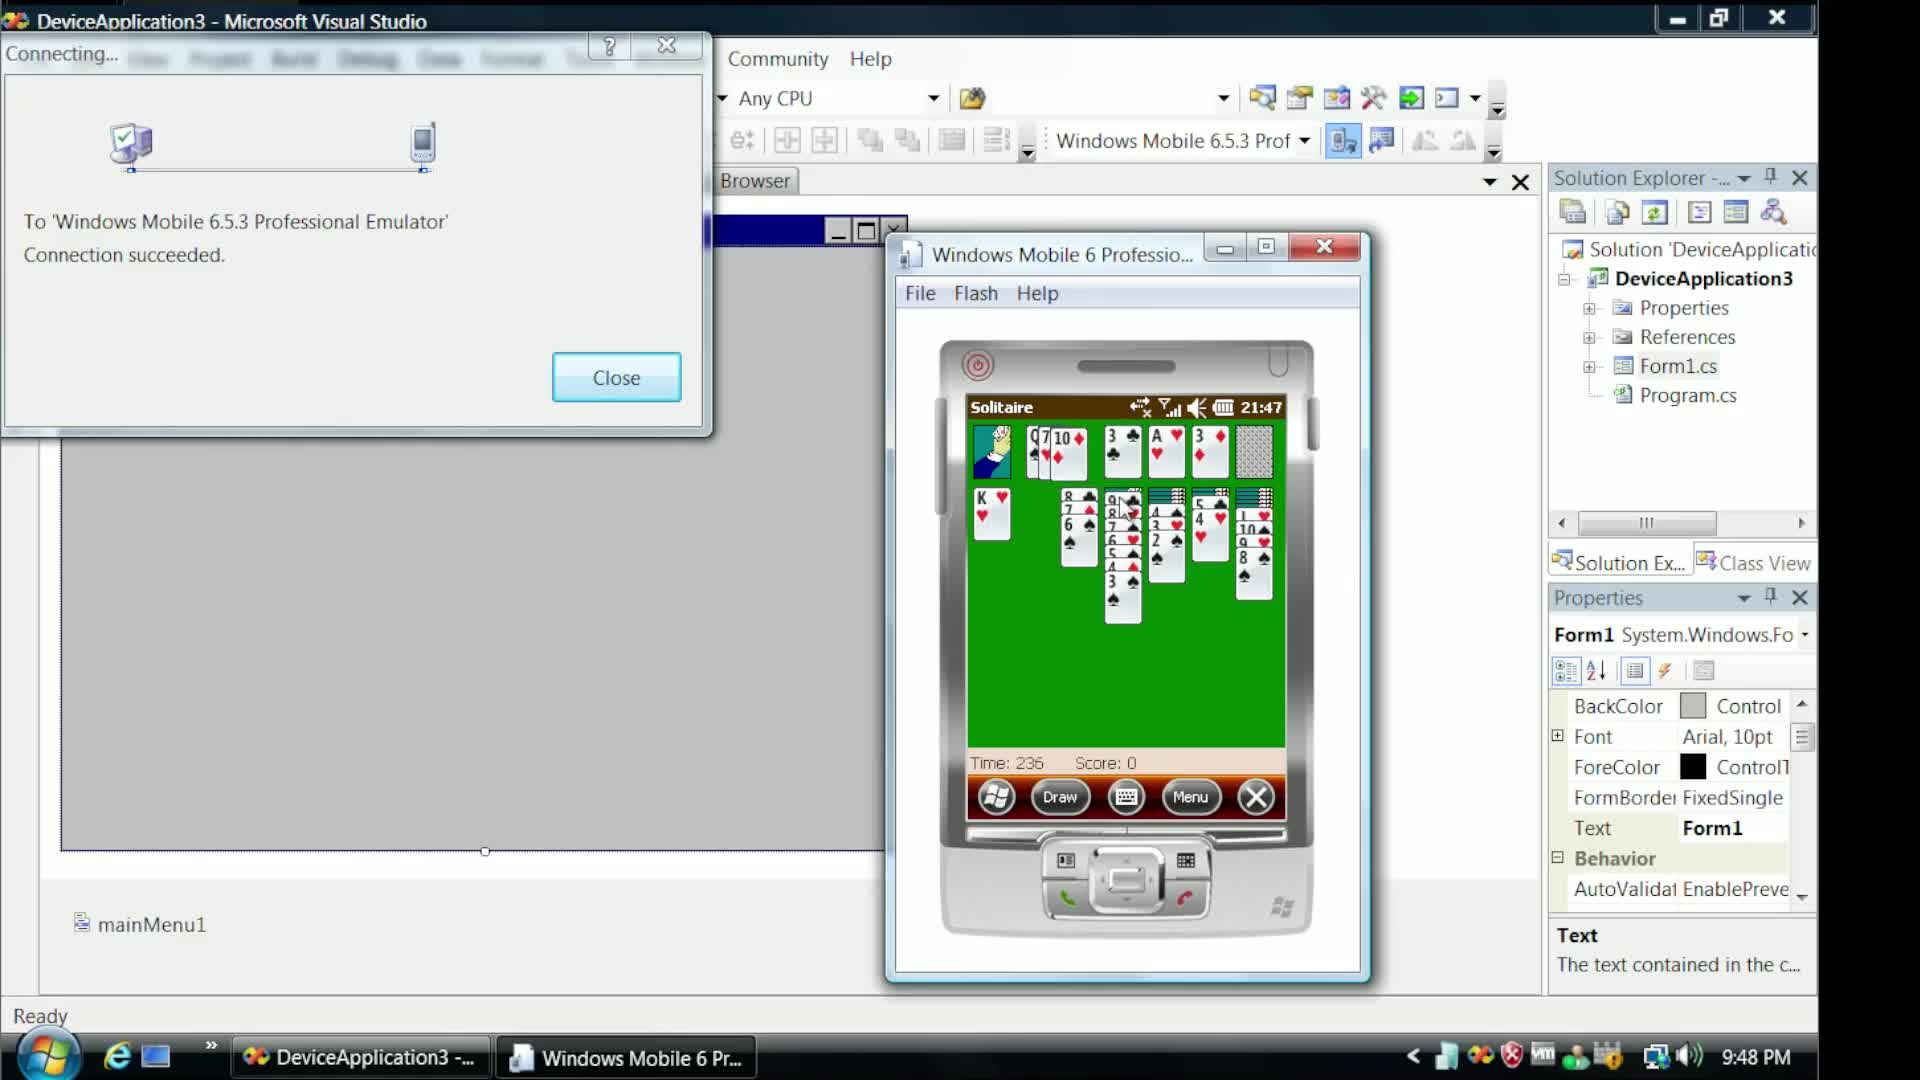Click the ForeColor black color swatch

point(1693,767)
